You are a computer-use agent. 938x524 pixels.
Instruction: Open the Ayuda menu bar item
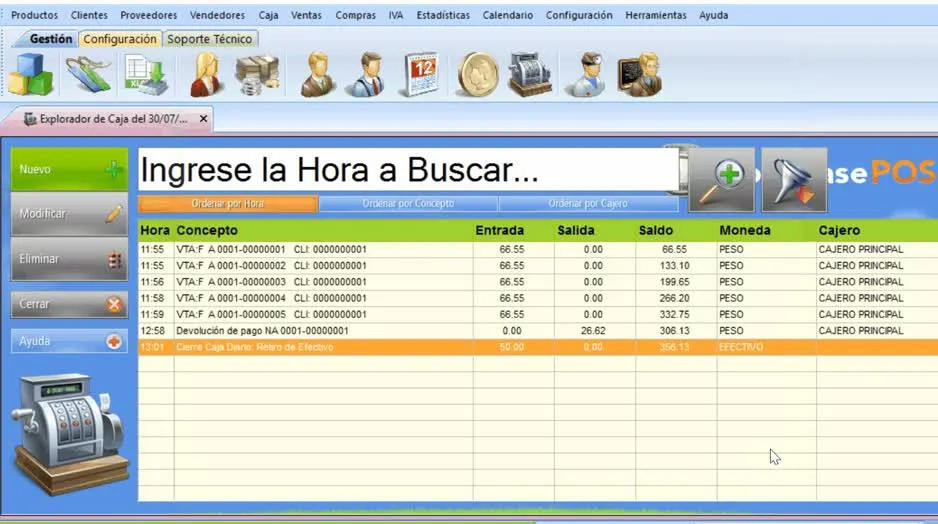pyautogui.click(x=714, y=15)
